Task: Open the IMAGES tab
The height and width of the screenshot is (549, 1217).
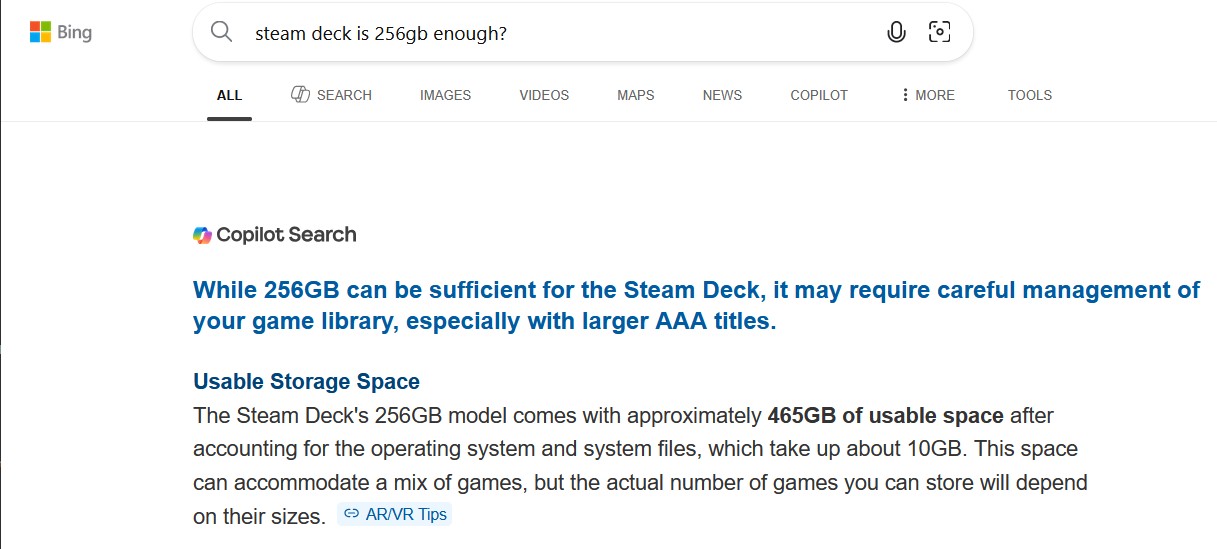Action: [445, 95]
